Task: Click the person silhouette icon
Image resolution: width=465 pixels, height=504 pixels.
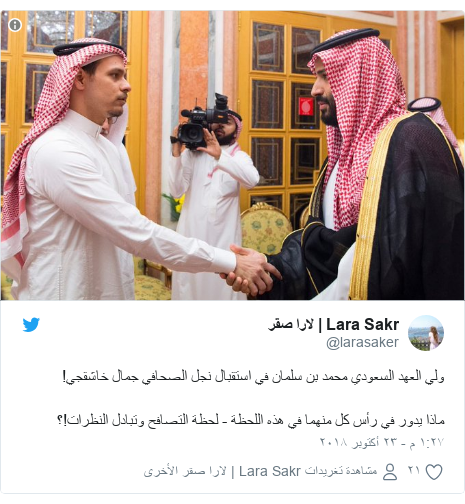Action: pos(390,472)
